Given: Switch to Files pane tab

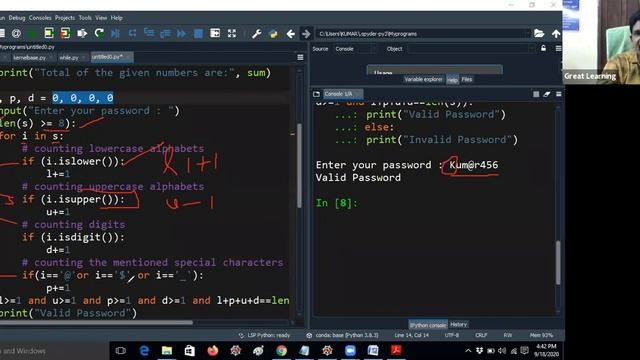Looking at the screenshot, I should tap(467, 80).
